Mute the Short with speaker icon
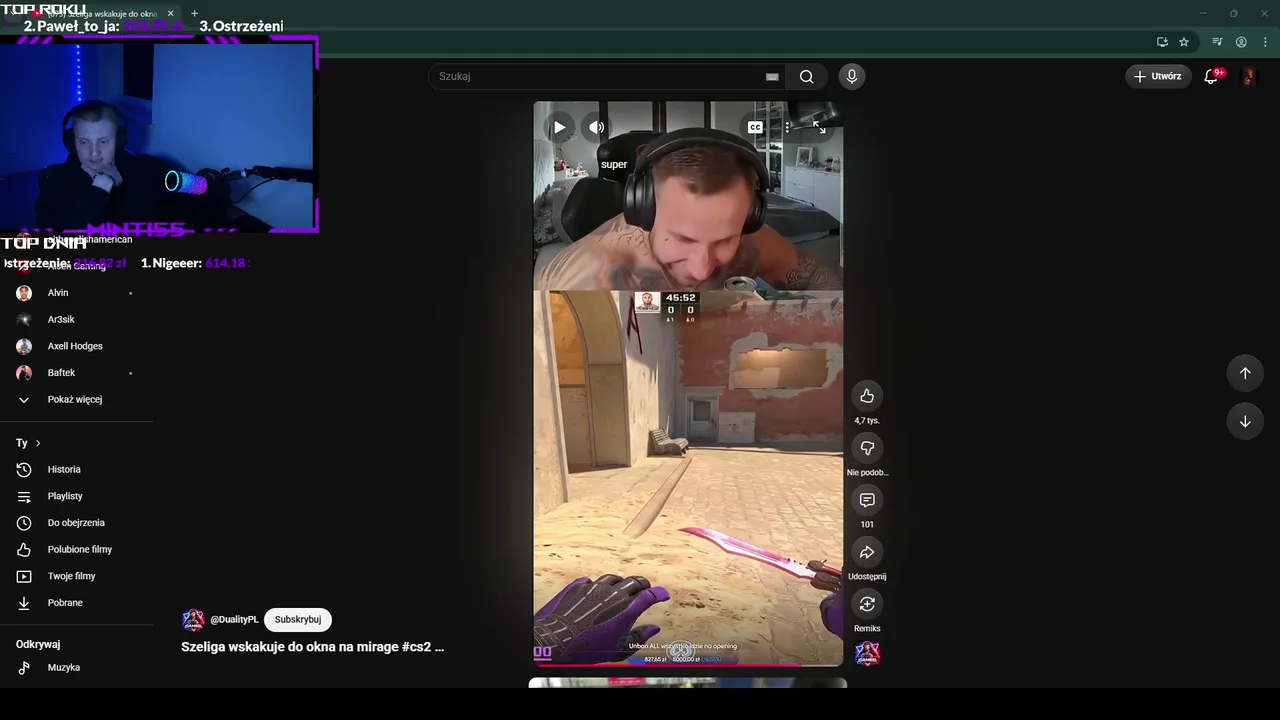 (x=597, y=127)
